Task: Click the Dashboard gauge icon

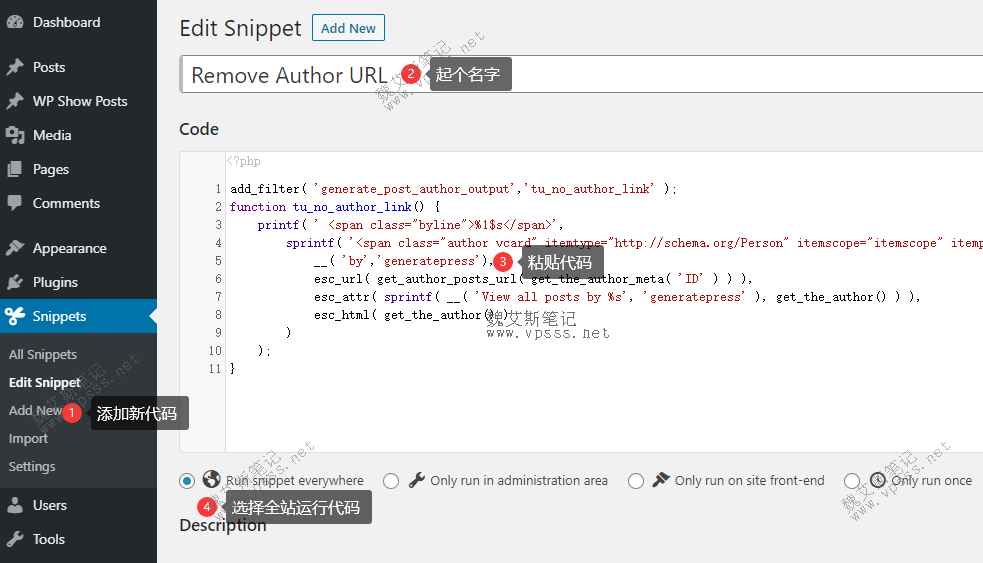Action: (x=15, y=22)
